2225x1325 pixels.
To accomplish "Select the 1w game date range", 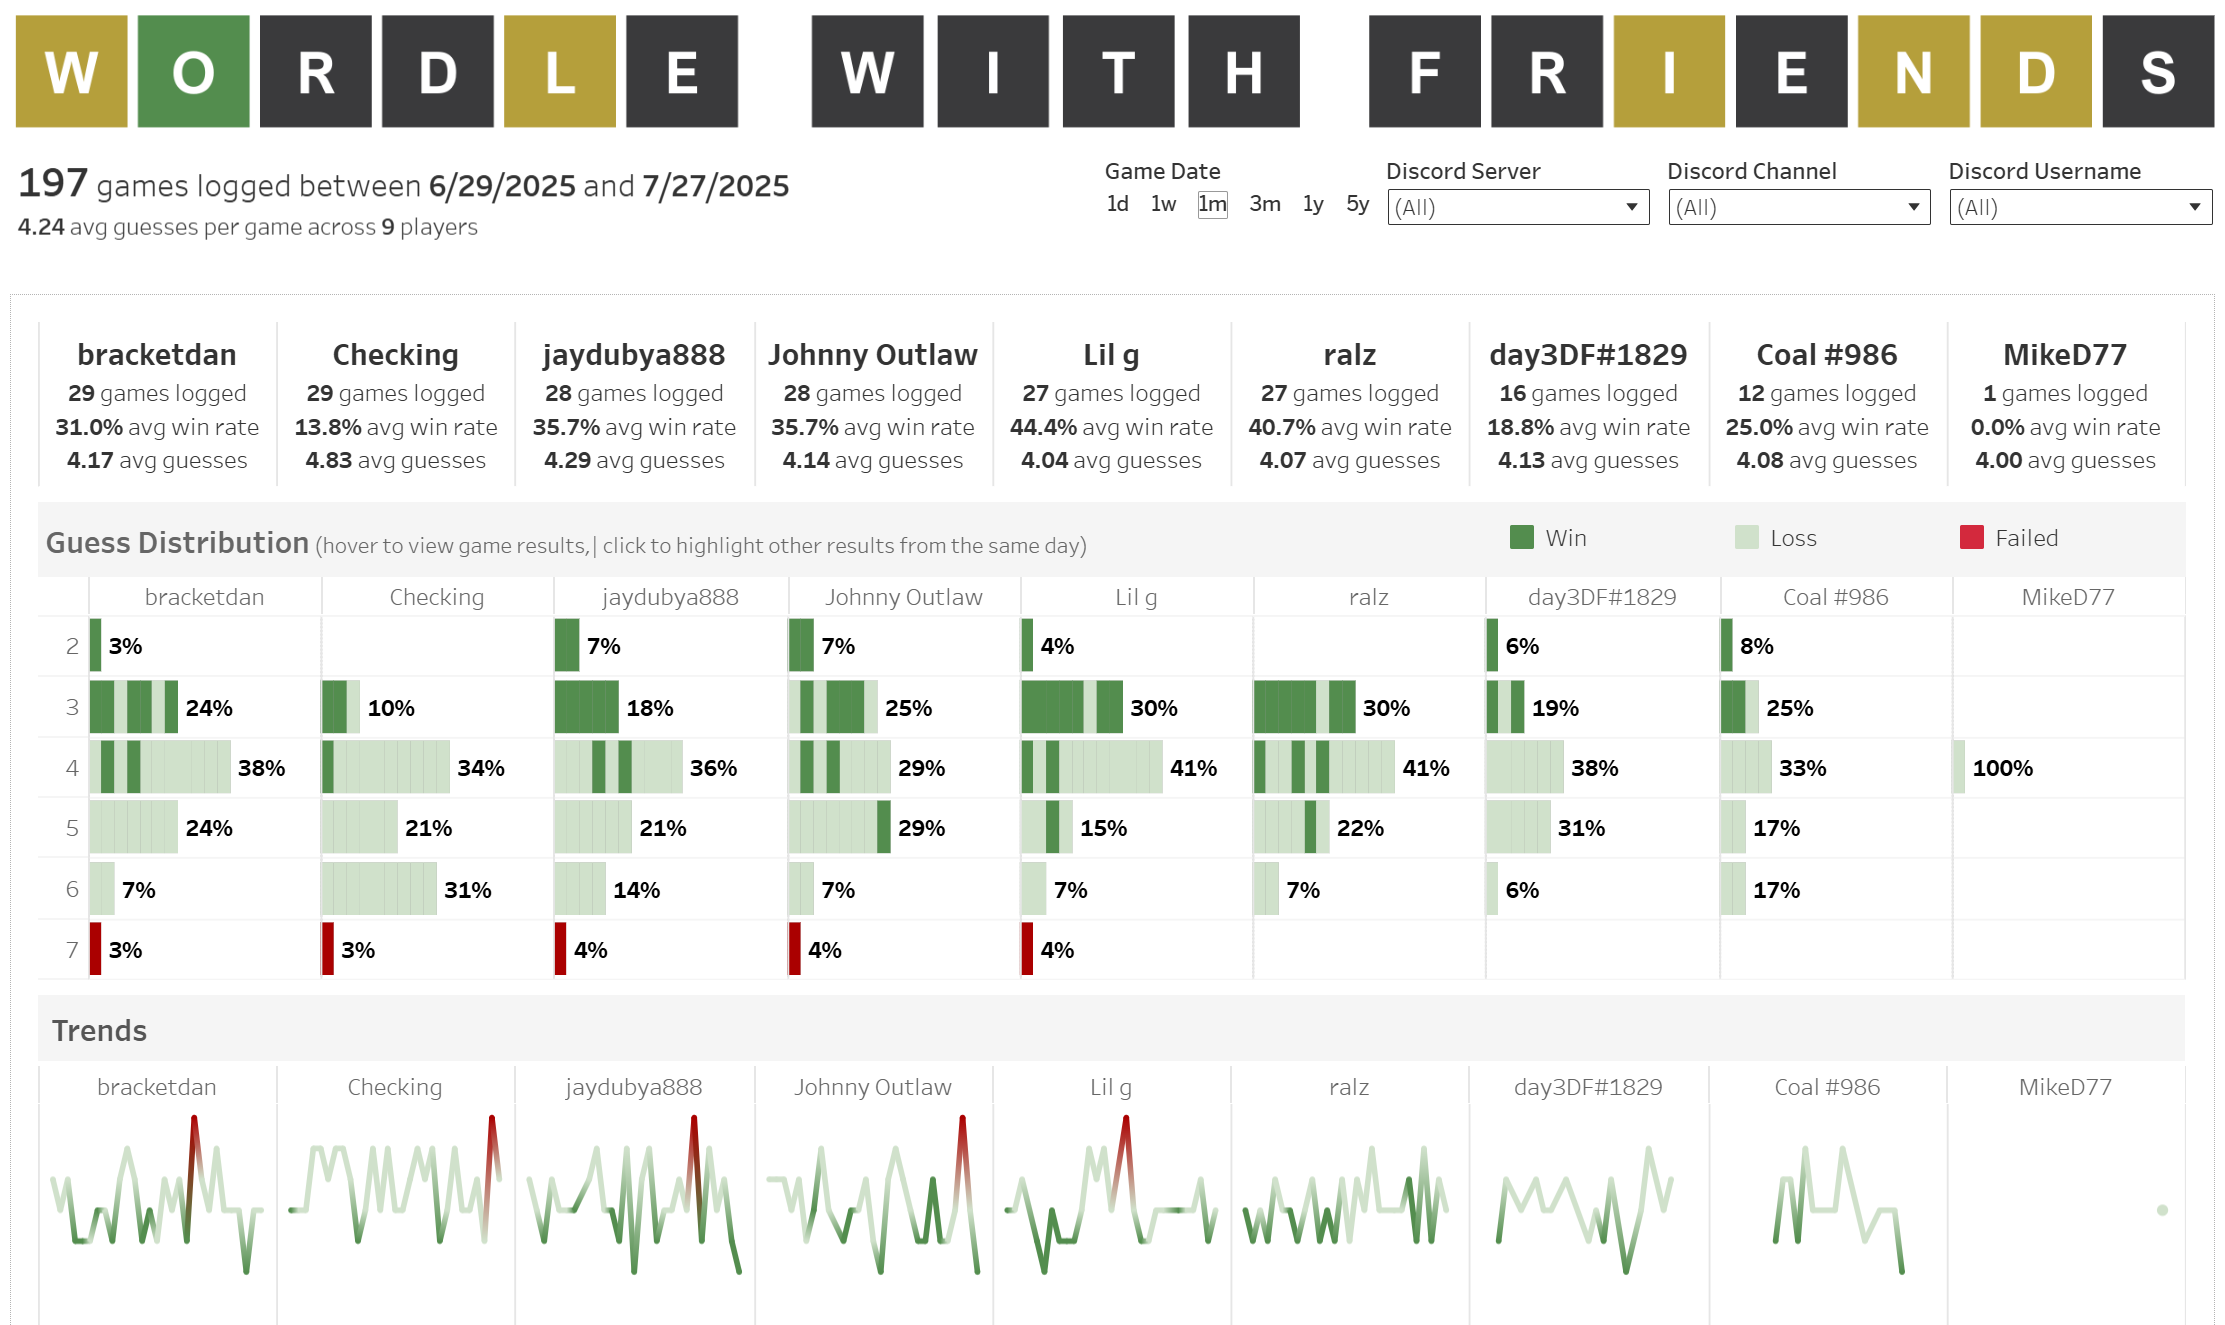I will 1163,204.
